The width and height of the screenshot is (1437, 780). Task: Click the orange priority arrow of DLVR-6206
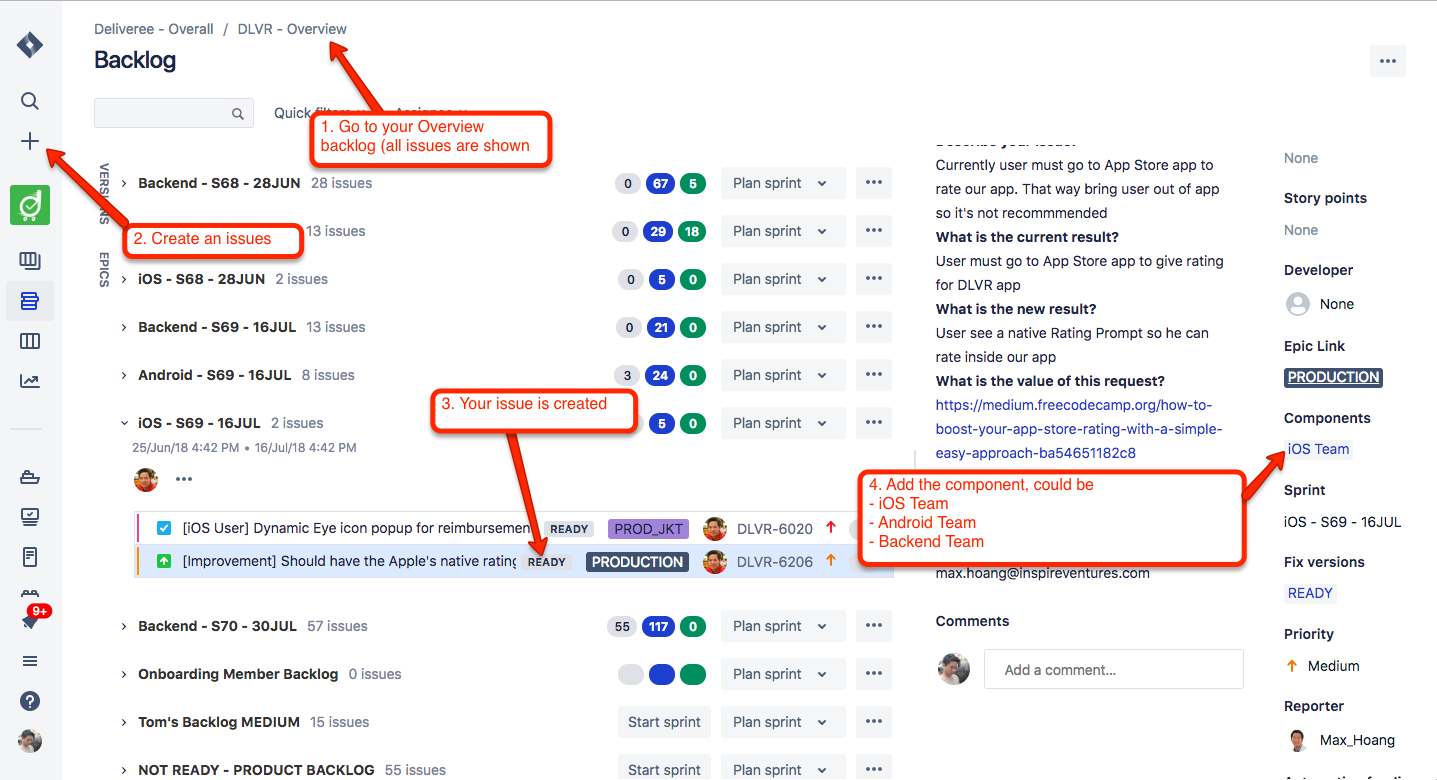pyautogui.click(x=830, y=561)
